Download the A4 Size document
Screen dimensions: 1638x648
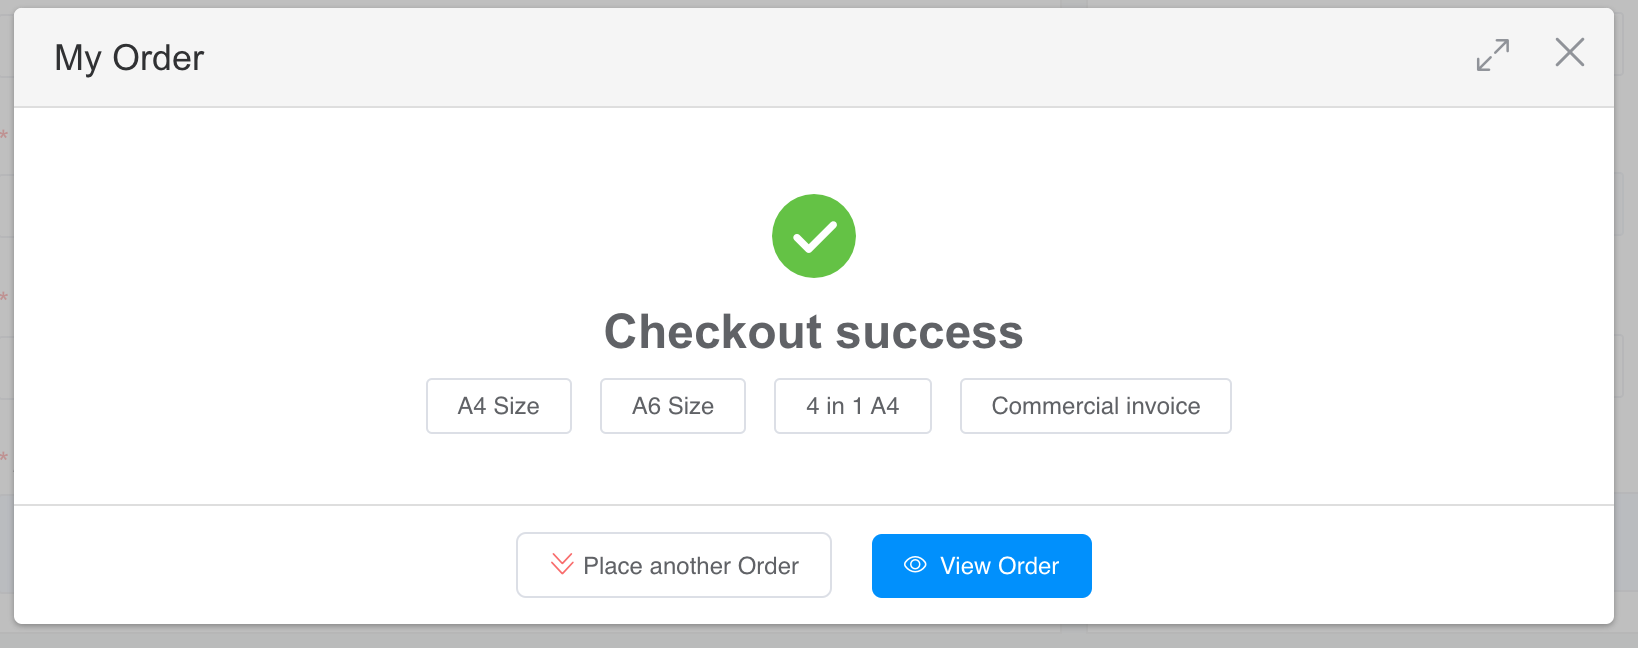coord(498,406)
